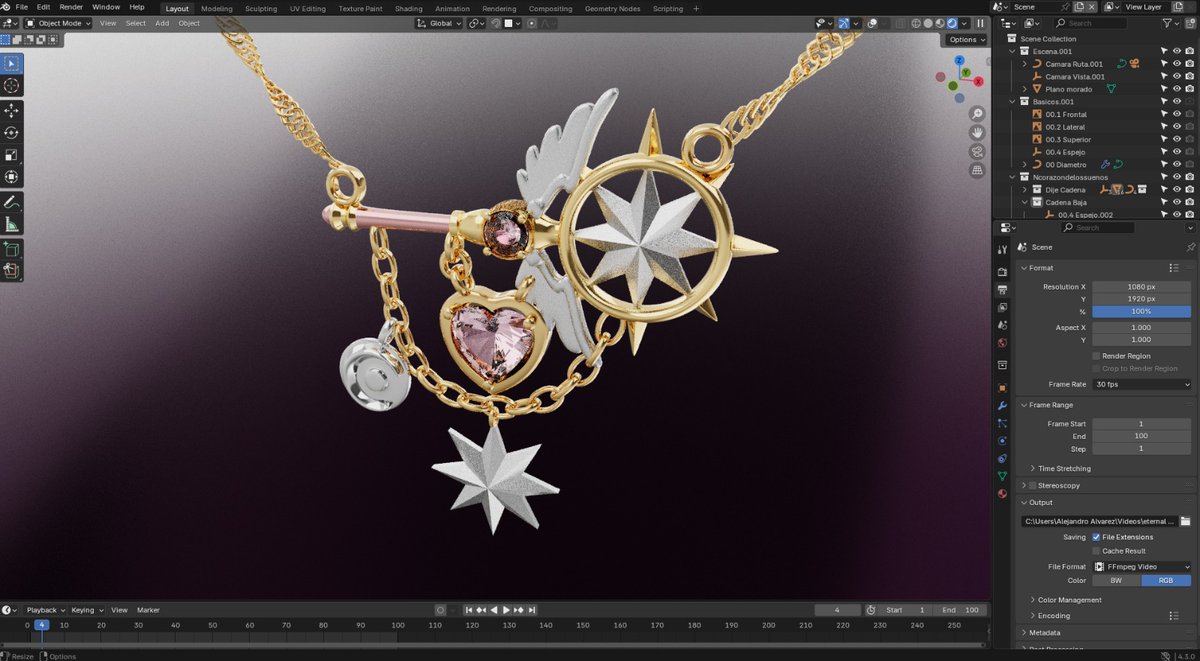Viewport: 1200px width, 661px height.
Task: Uncheck the File Extensions checkbox
Action: tap(1097, 537)
